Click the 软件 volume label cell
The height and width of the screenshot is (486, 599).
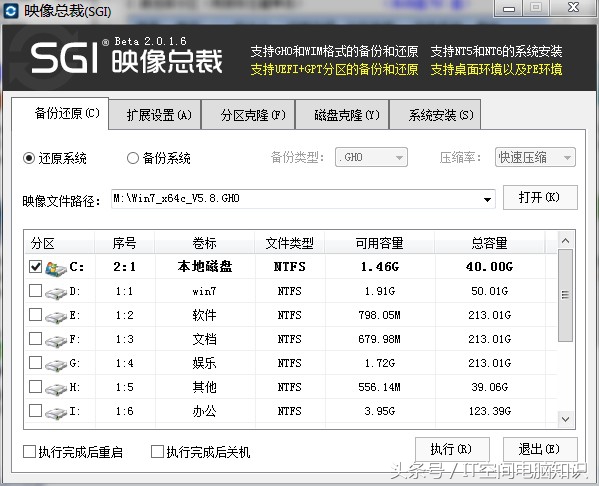204,315
